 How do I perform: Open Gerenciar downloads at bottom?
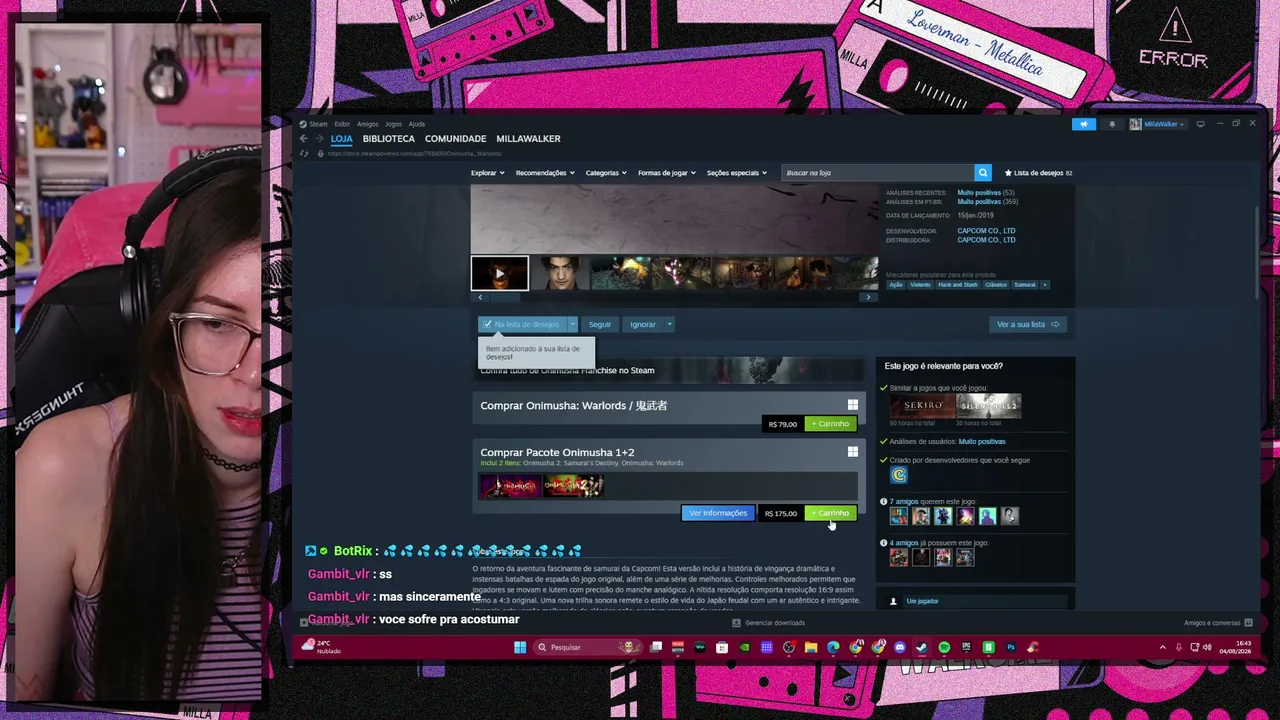click(768, 623)
